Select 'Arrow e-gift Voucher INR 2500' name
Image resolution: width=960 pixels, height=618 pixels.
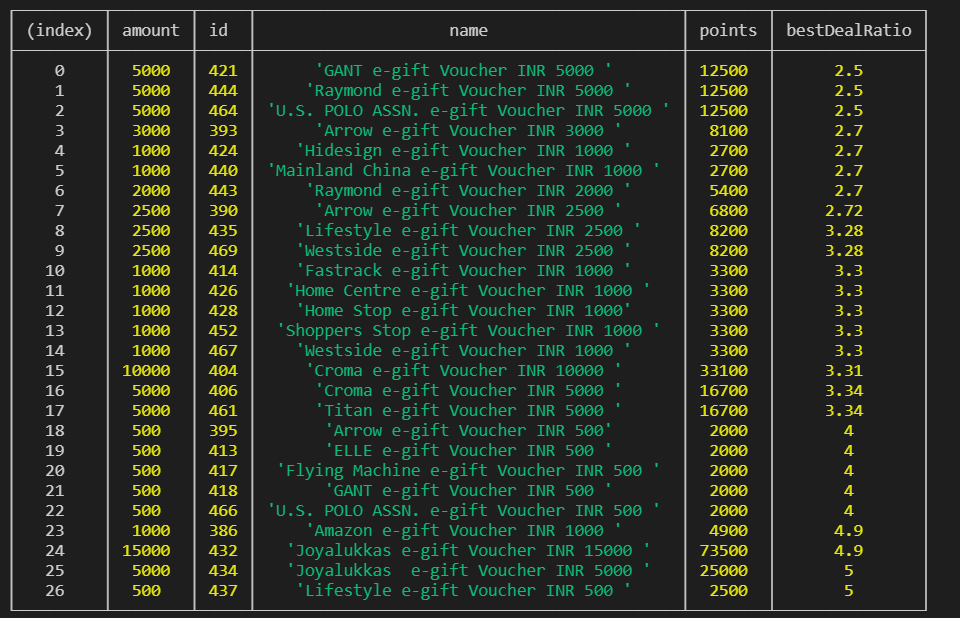pos(468,211)
